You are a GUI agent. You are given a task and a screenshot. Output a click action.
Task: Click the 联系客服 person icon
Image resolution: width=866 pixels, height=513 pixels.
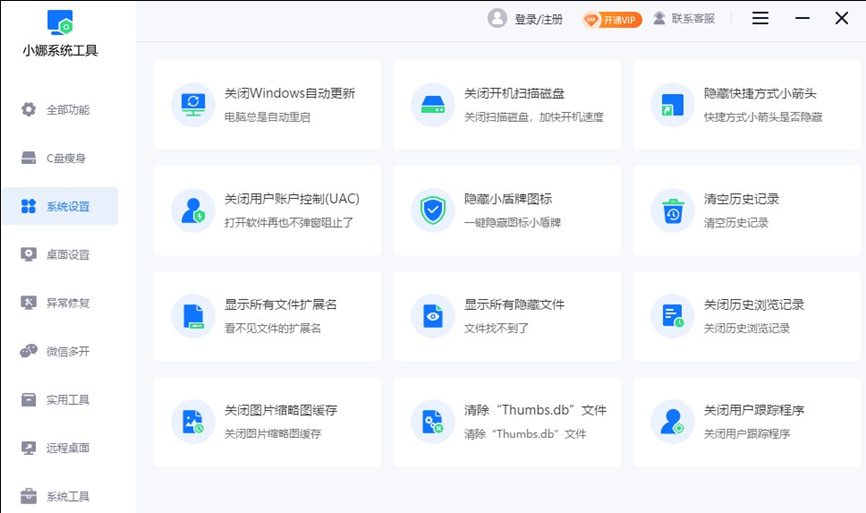coord(659,19)
